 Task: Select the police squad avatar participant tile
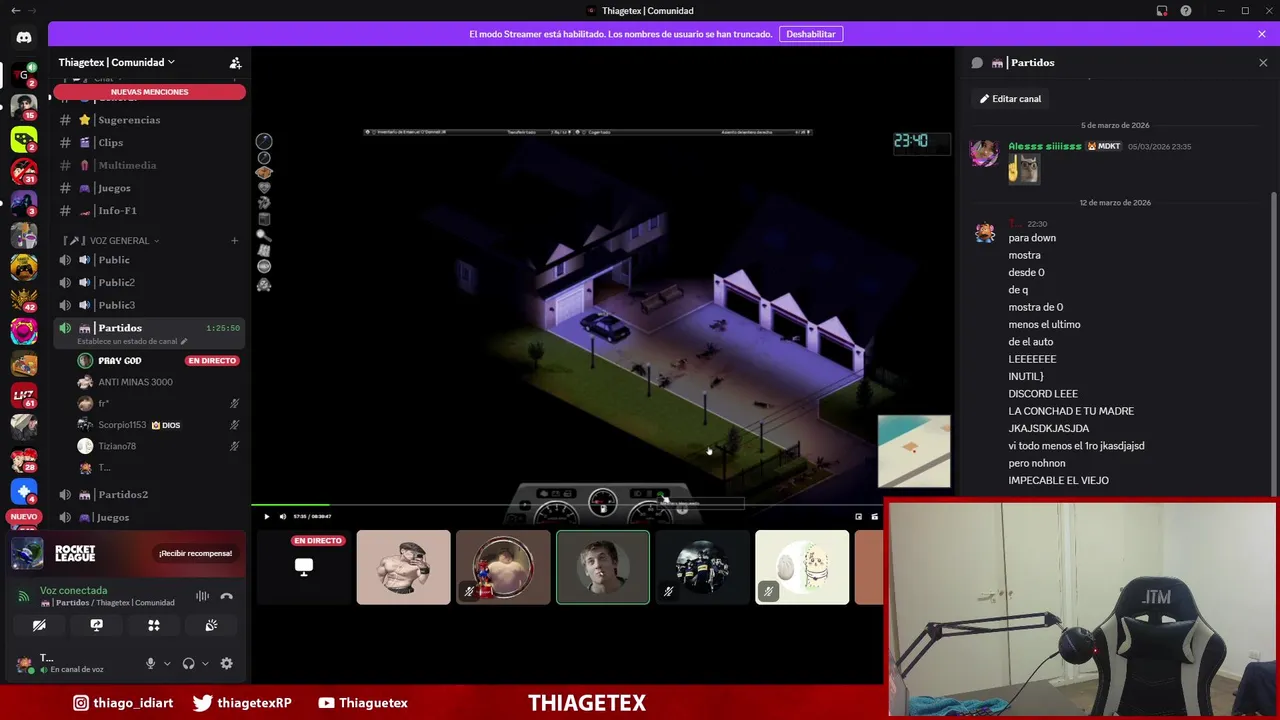coord(702,567)
